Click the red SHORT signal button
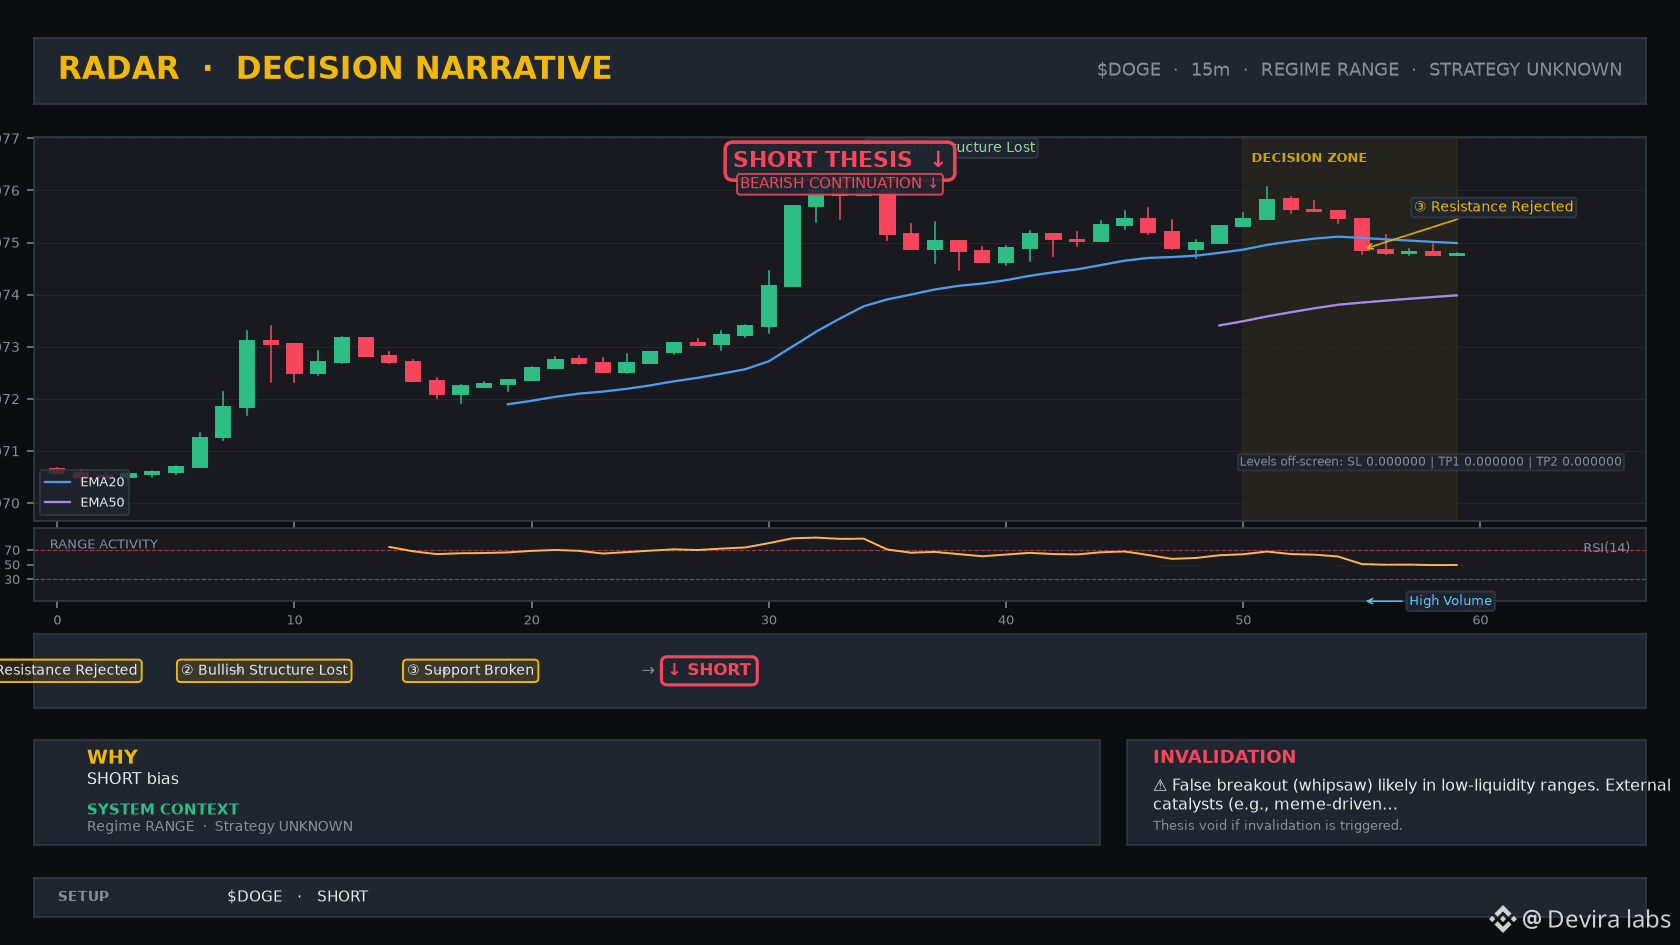This screenshot has height=945, width=1680. 709,670
